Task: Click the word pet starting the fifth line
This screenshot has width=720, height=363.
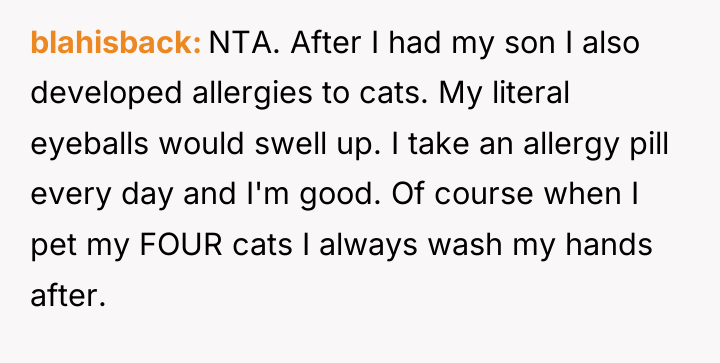Action: click(54, 247)
